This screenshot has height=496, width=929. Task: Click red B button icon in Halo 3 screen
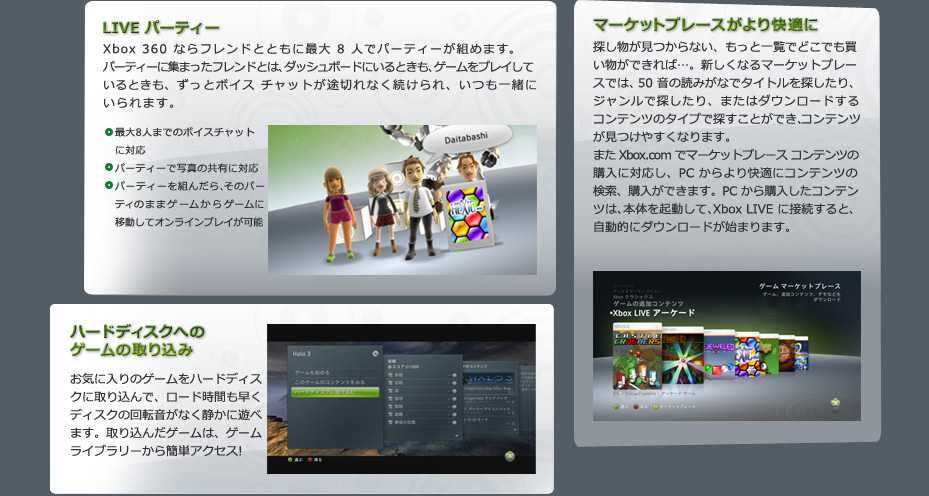310,459
